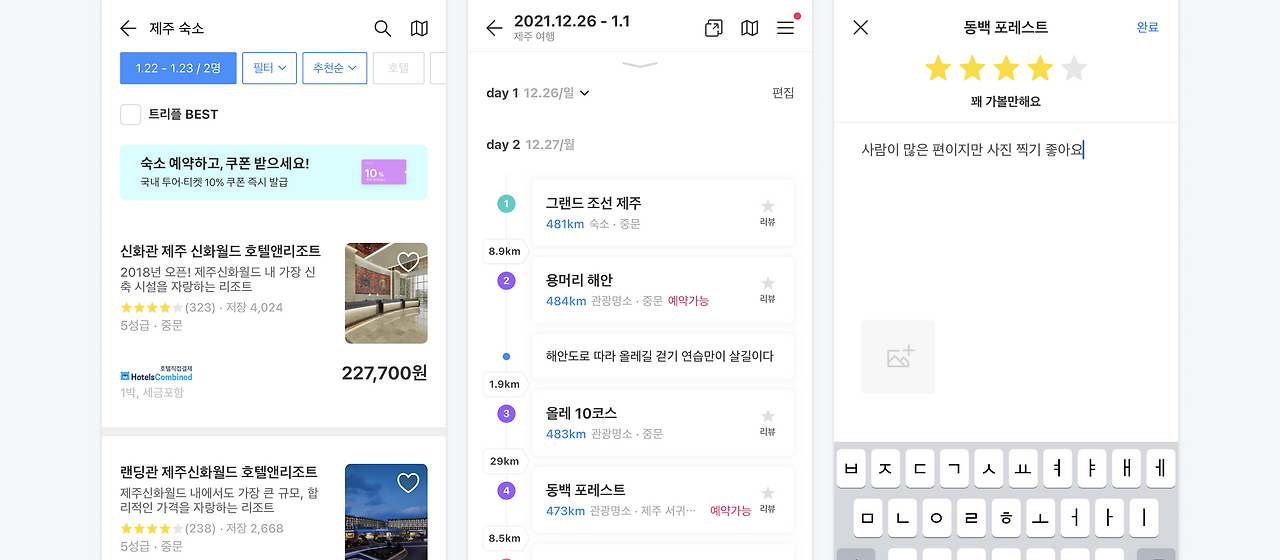1280x560 pixels.
Task: Open 신화관 제주 신화월드 호텔앤리조트 title
Action: click(x=220, y=251)
